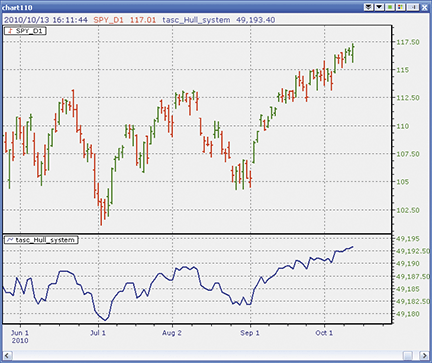This screenshot has height=363, width=432.
Task: Close the chart110 window
Action: pyautogui.click(x=425, y=7)
